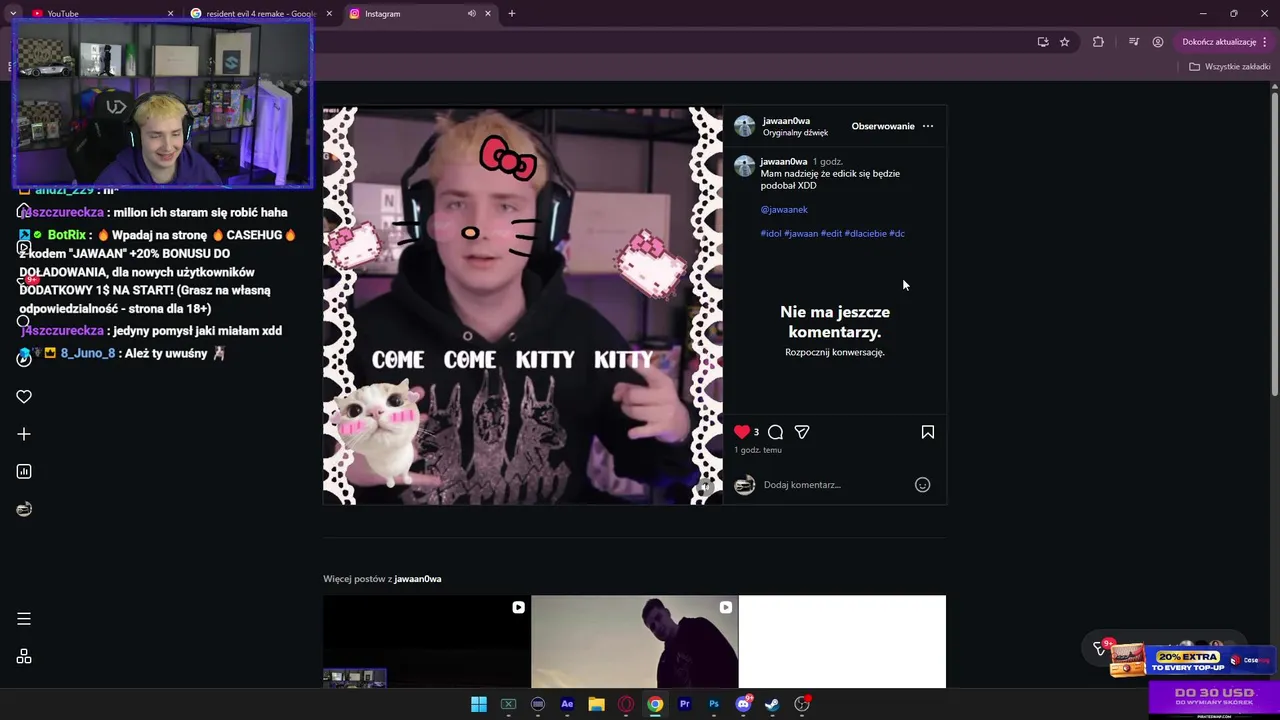Close the resident evil 4 remake tab

click(x=329, y=14)
